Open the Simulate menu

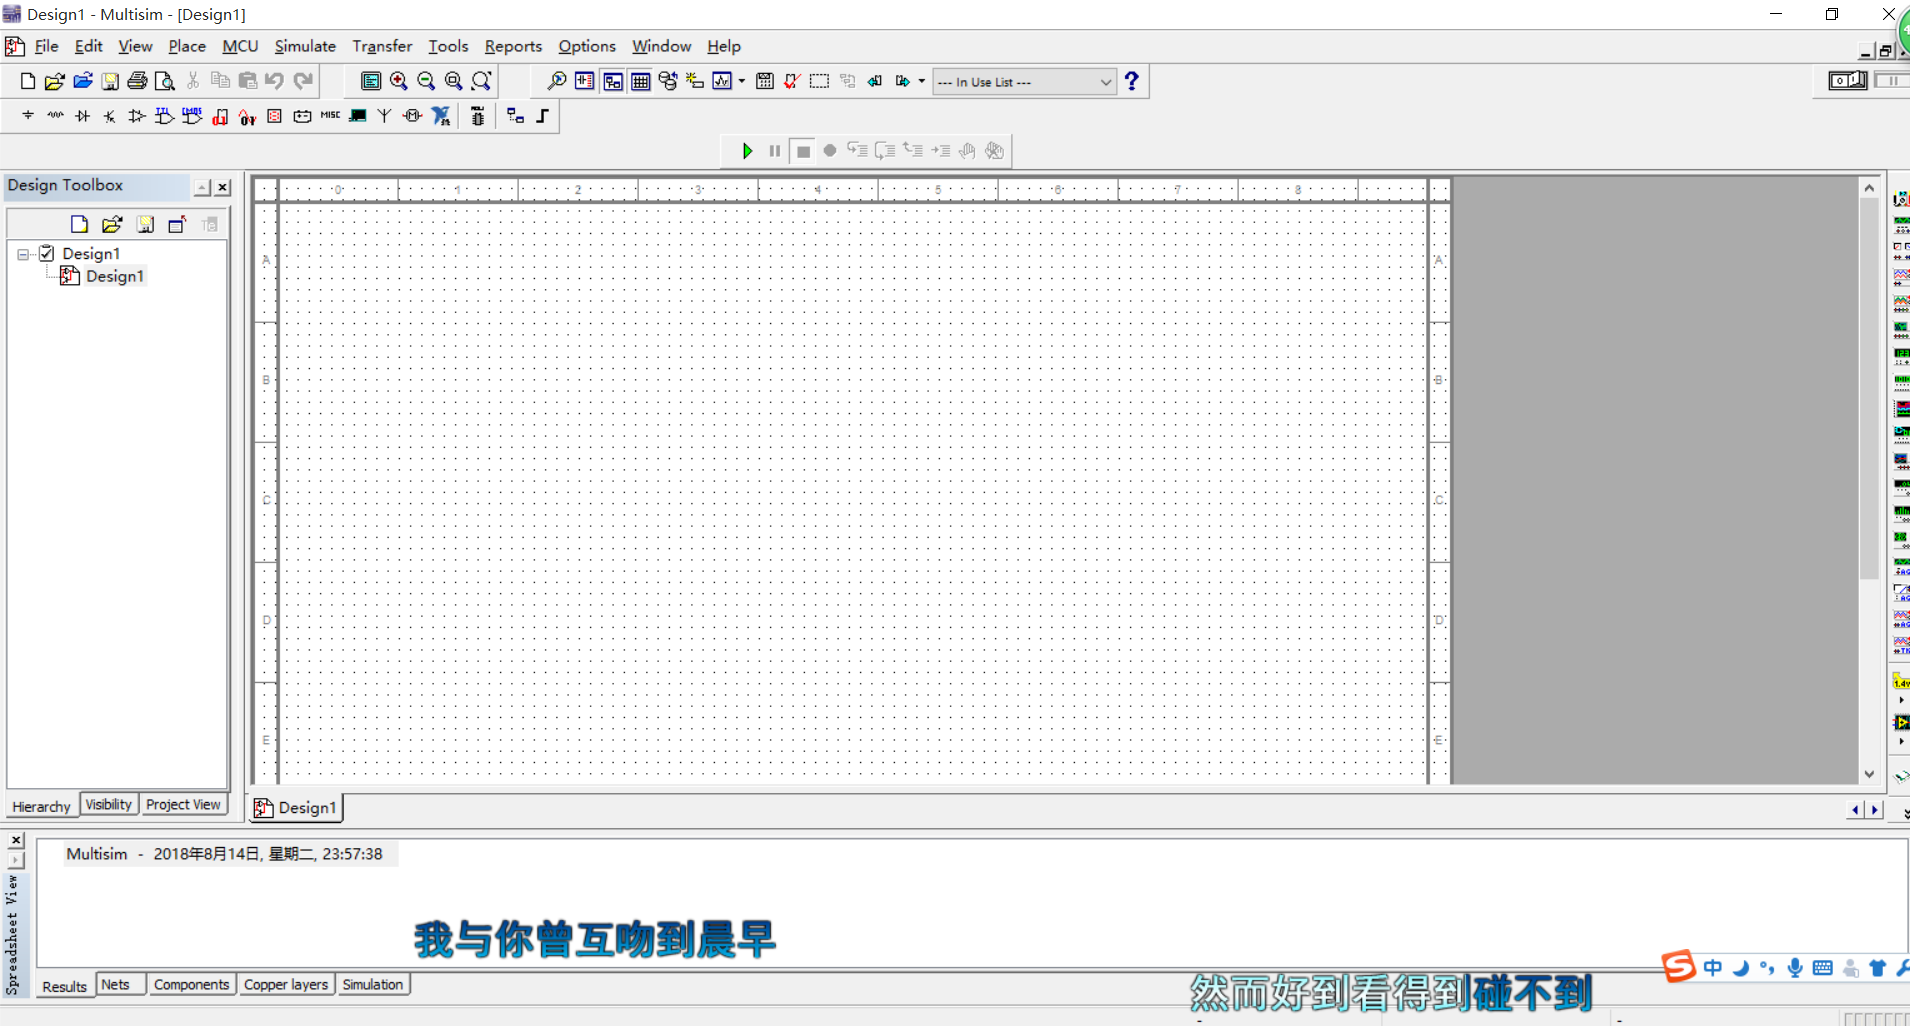305,46
